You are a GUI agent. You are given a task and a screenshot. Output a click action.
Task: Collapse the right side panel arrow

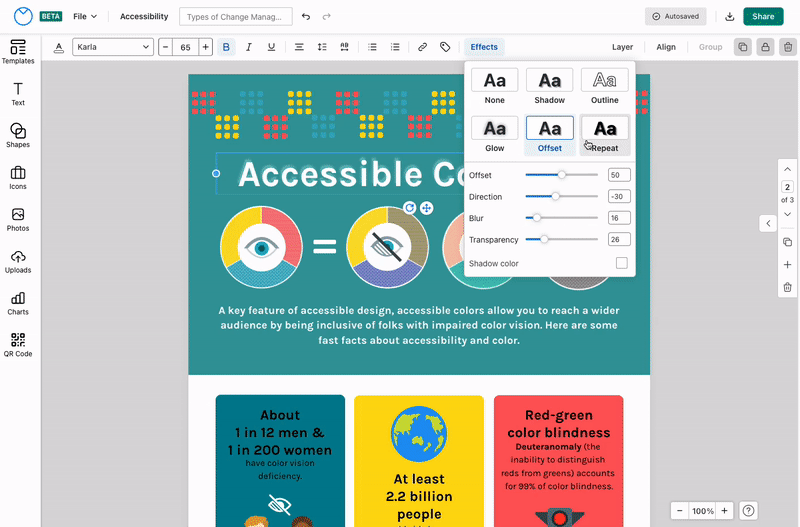point(768,223)
